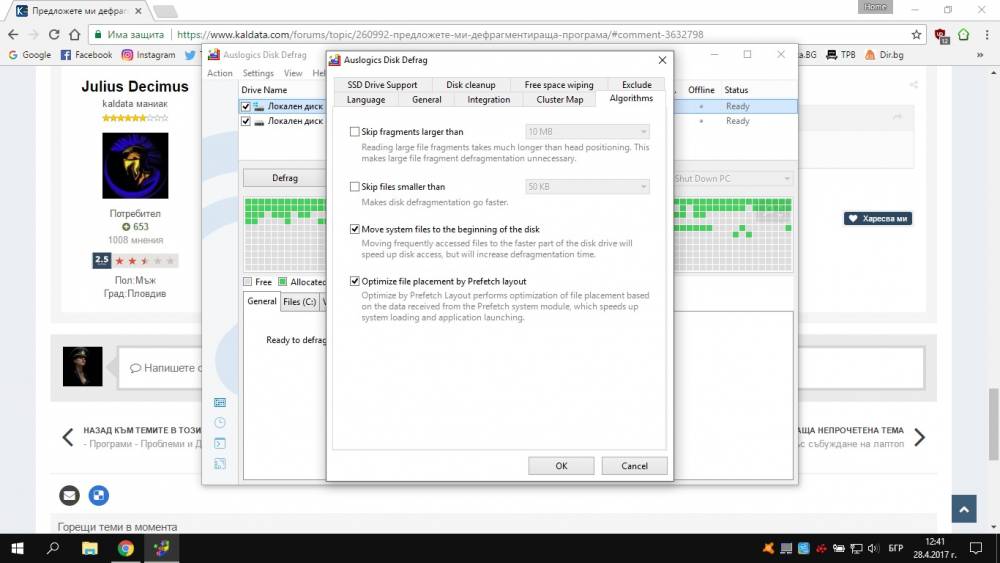Image resolution: width=1000 pixels, height=563 pixels.
Task: Click the Free color legend swatch
Action: click(247, 282)
